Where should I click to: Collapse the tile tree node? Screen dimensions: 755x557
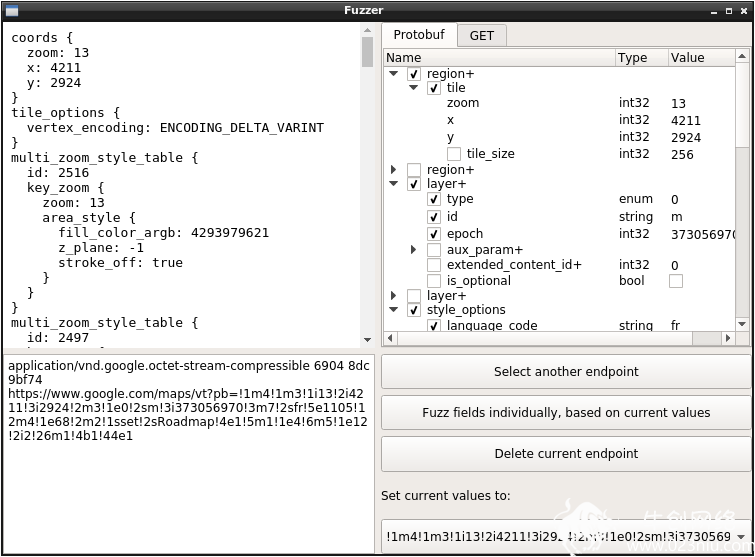coord(413,88)
